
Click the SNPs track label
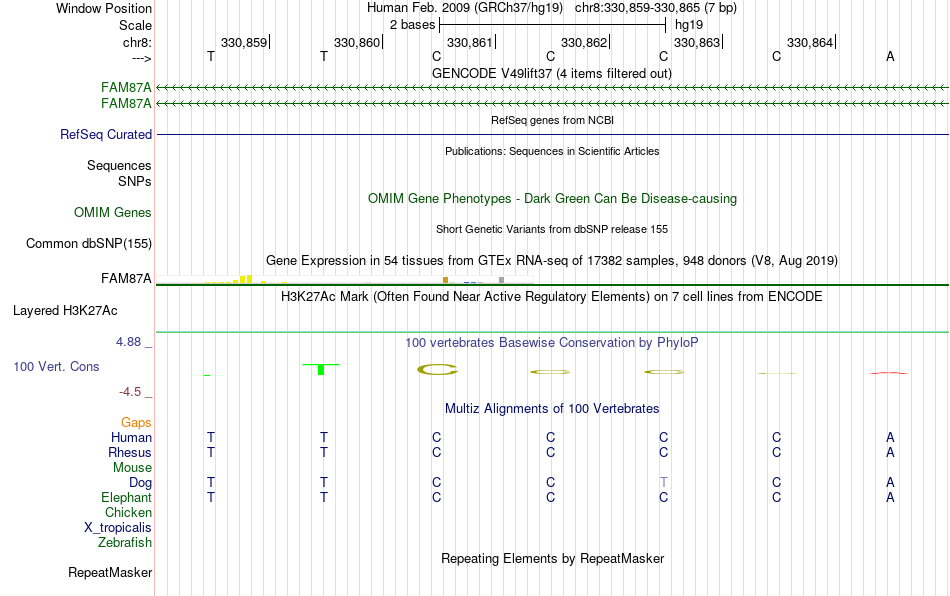click(135, 181)
